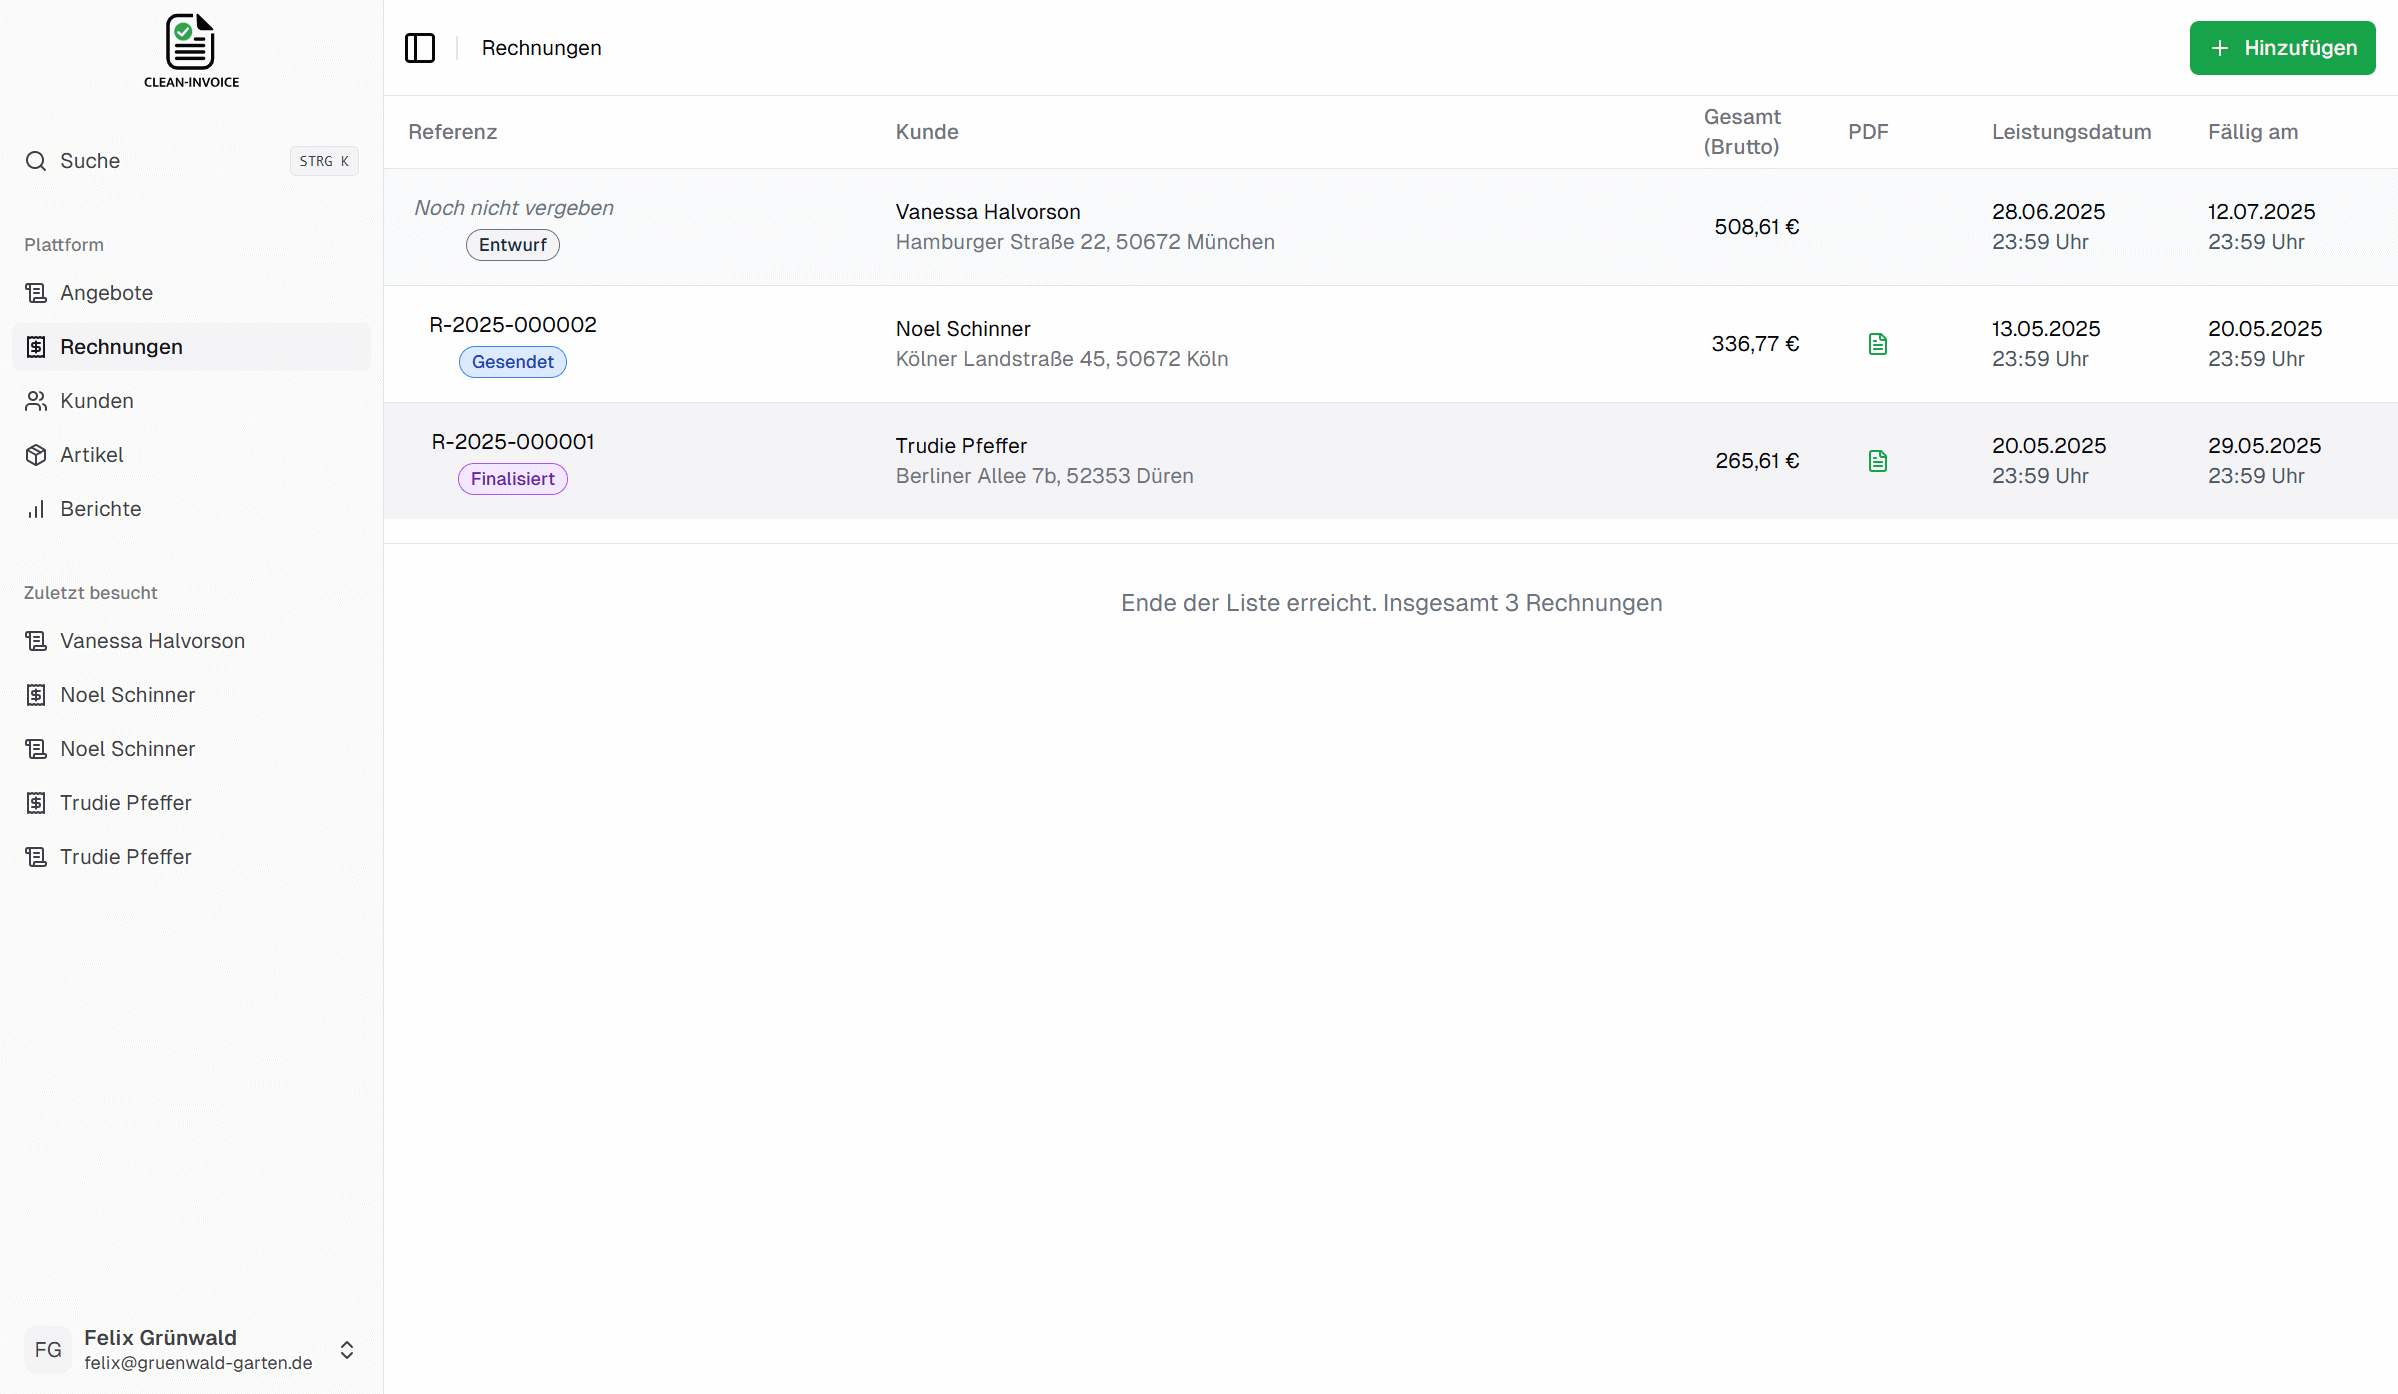This screenshot has width=2398, height=1394.
Task: Open PDF icon for invoice R-2025-000002
Action: coord(1878,344)
